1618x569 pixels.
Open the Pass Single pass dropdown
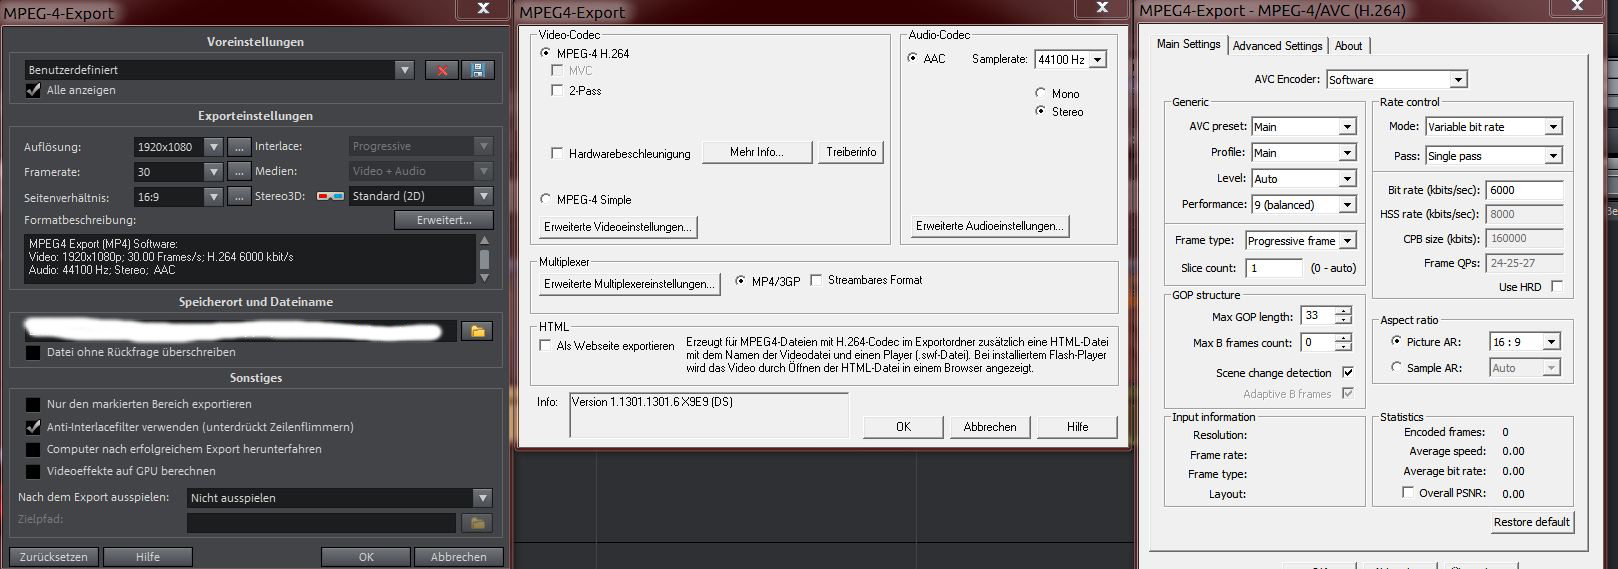[x=1553, y=155]
